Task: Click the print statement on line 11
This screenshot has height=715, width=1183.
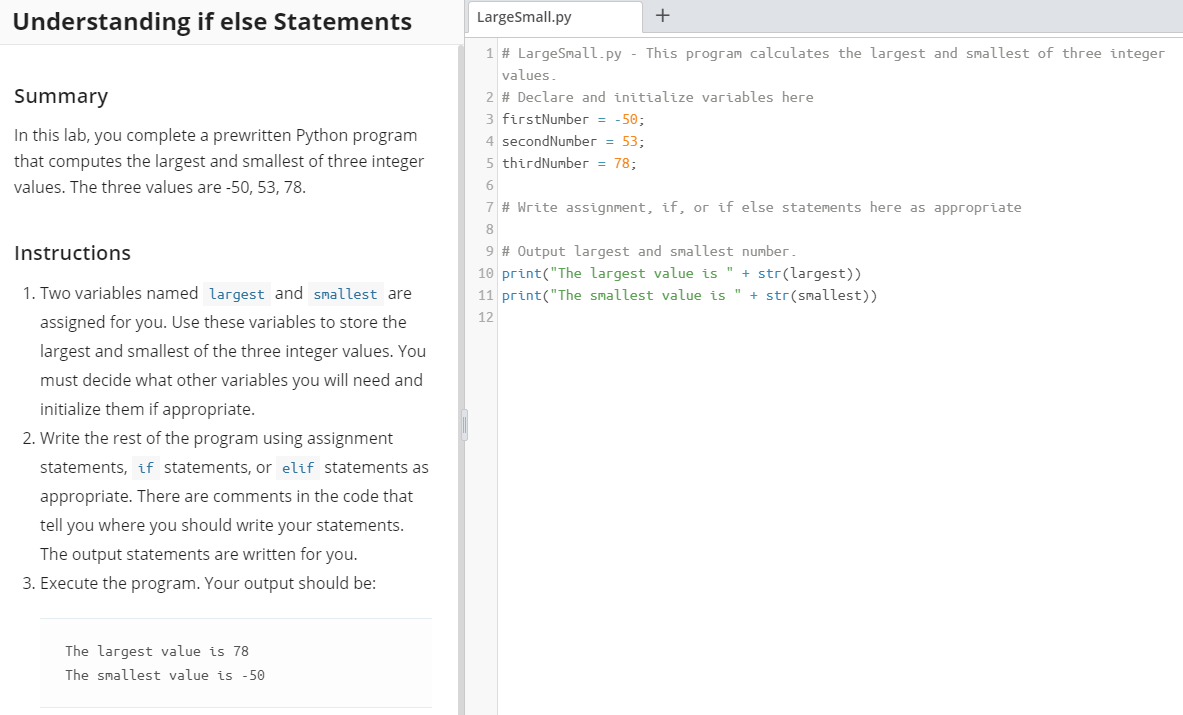Action: click(x=517, y=295)
